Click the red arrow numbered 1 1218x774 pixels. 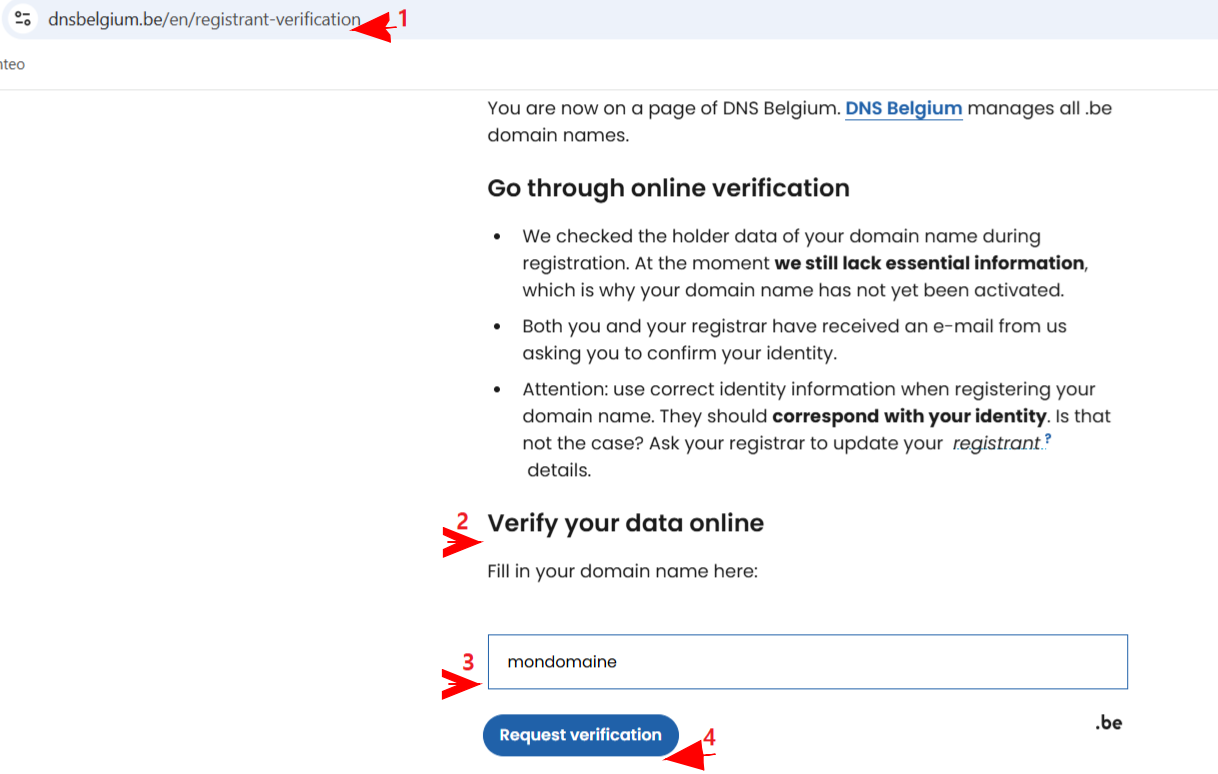point(372,27)
